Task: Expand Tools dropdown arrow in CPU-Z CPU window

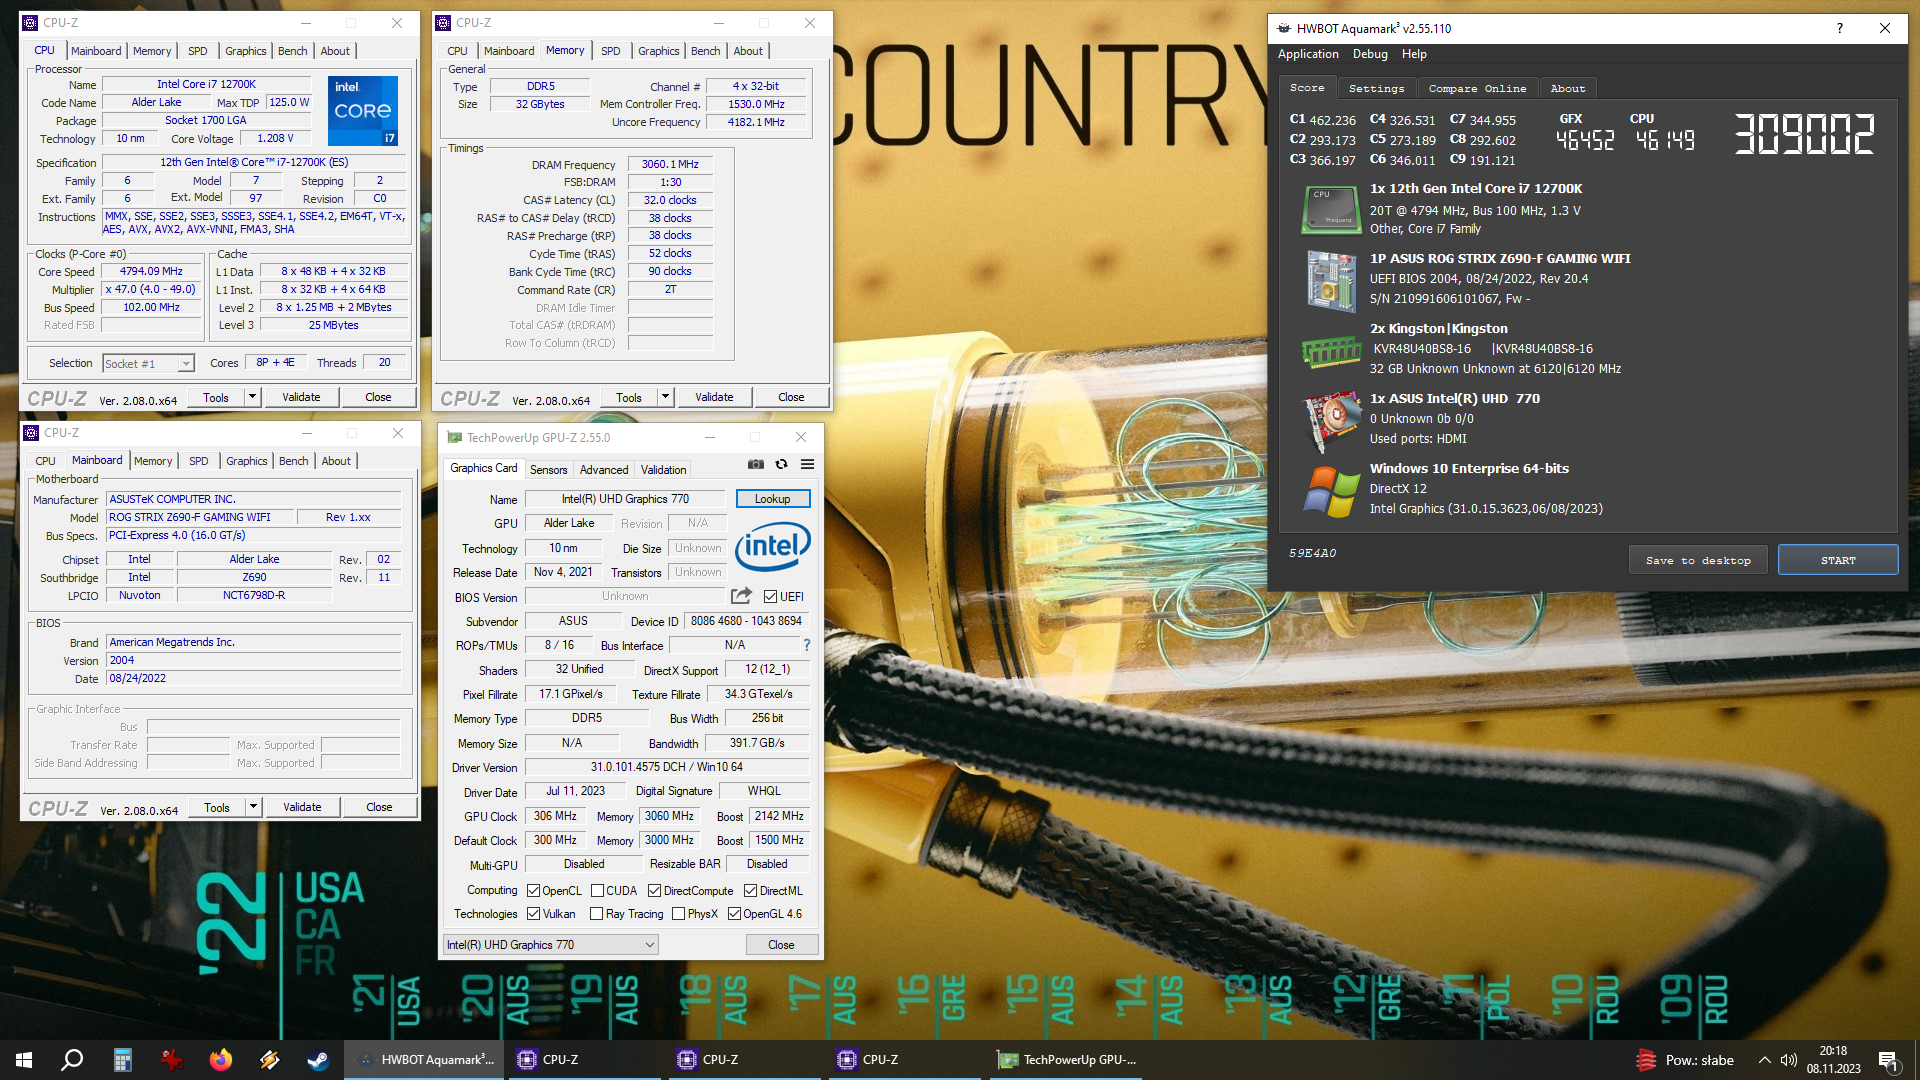Action: [252, 397]
